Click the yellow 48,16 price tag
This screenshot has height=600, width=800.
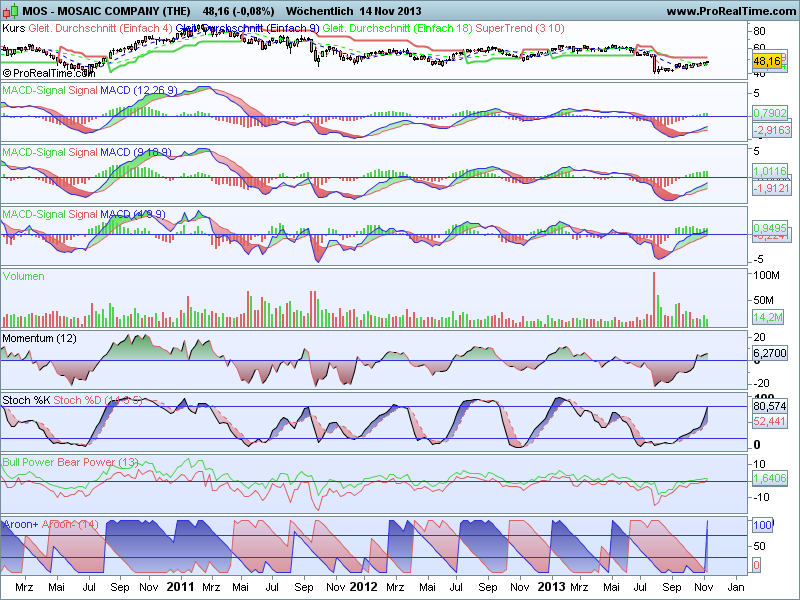click(x=767, y=62)
